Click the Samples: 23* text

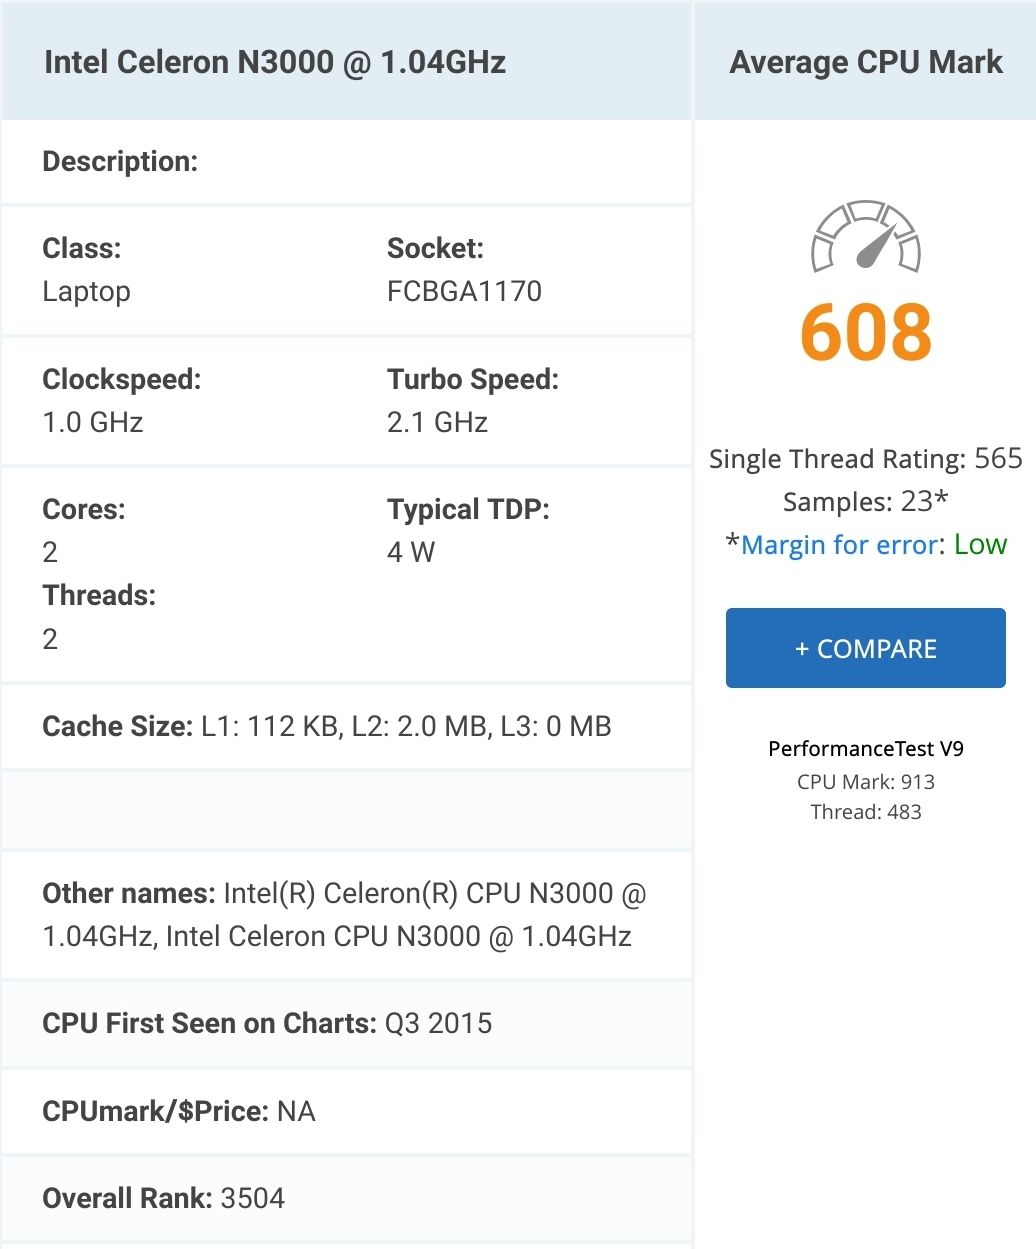[x=866, y=501]
